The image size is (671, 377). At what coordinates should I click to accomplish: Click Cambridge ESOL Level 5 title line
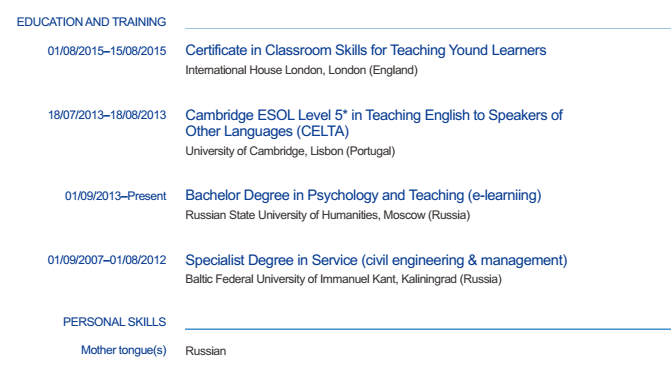374,115
